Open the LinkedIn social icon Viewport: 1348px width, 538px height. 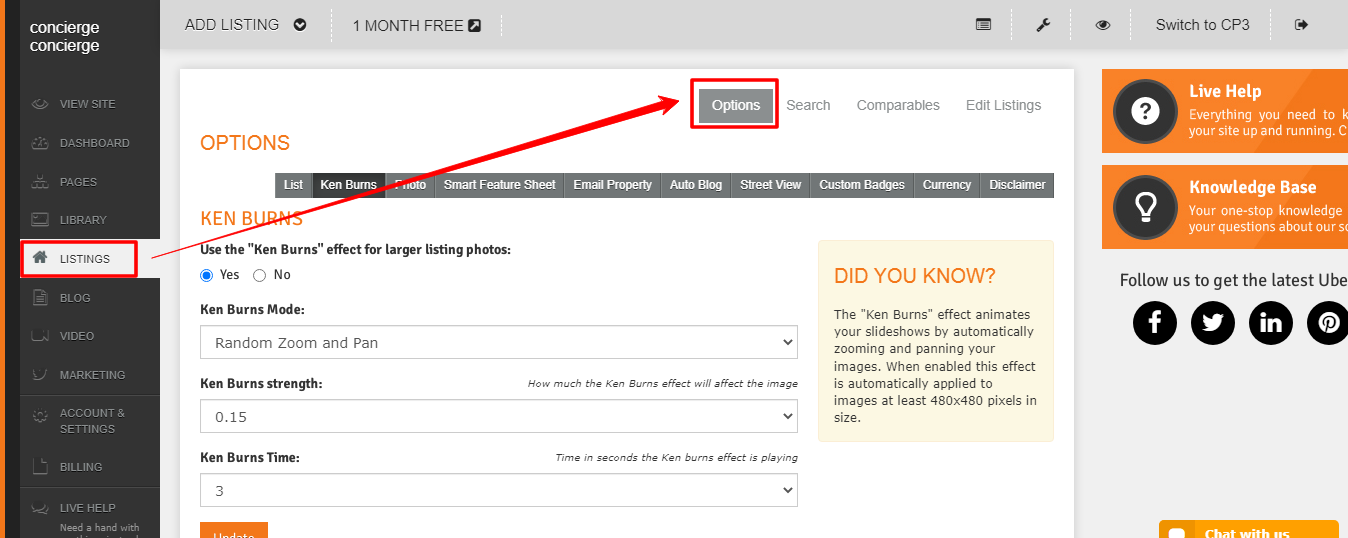(1271, 323)
